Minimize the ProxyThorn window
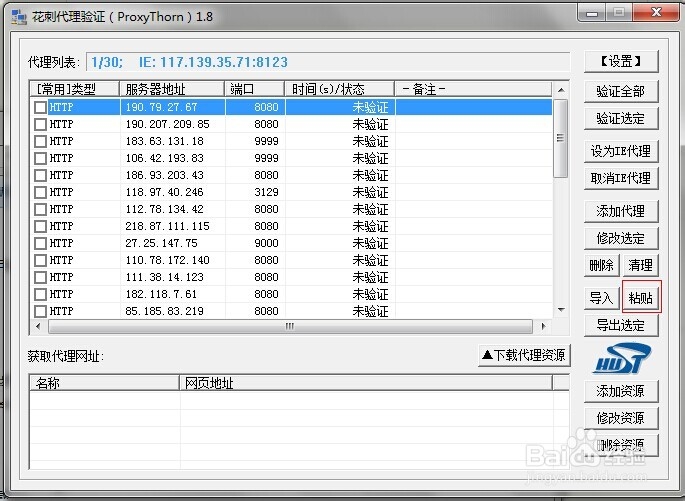The width and height of the screenshot is (685, 501). click(592, 13)
